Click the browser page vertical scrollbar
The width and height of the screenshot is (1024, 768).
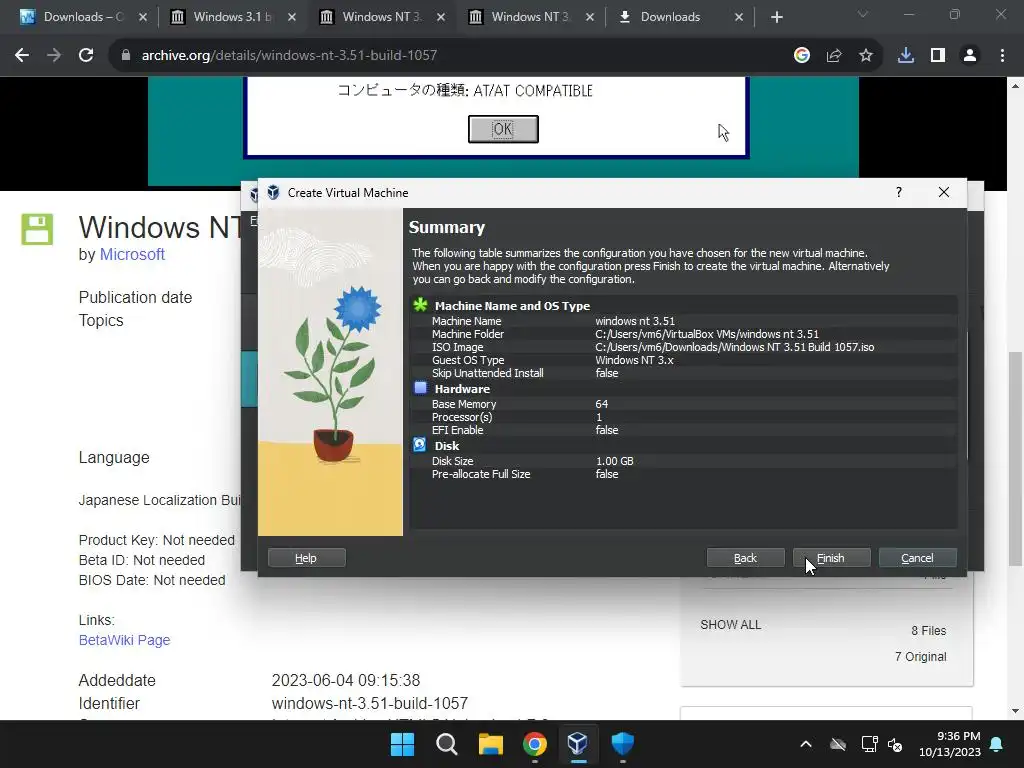click(1016, 457)
